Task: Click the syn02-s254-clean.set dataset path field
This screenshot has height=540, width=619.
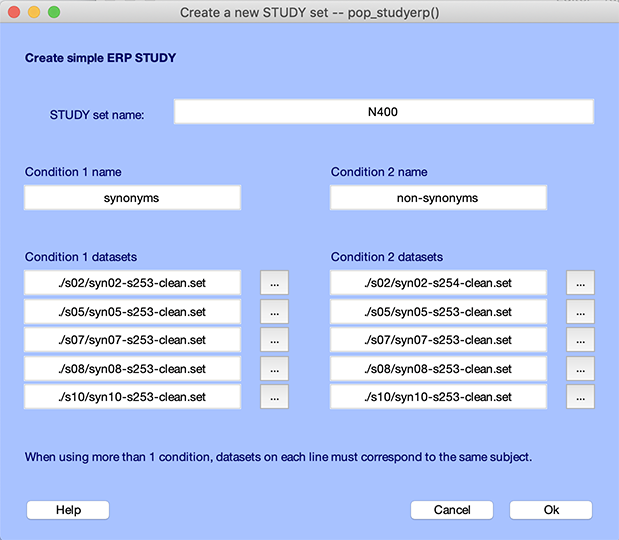Action: 438,283
